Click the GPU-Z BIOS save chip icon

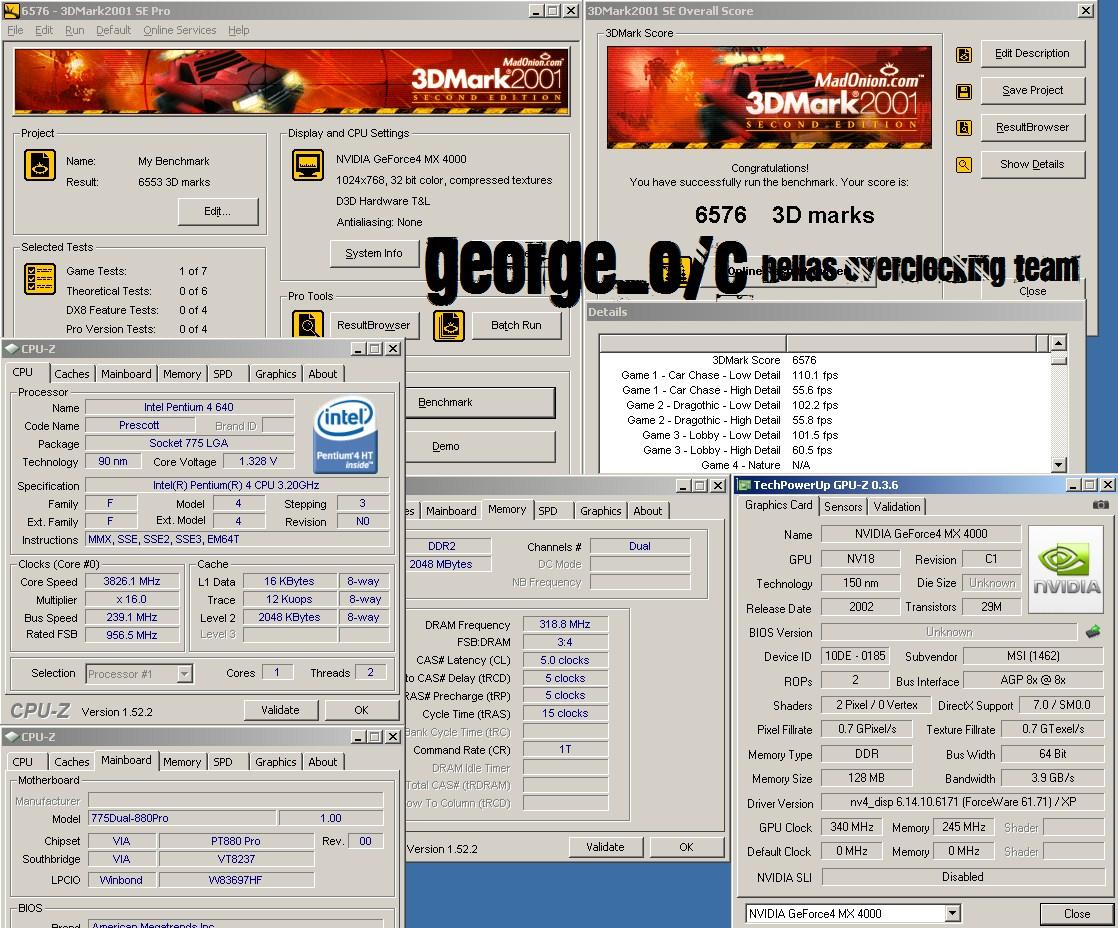pyautogui.click(x=1092, y=631)
